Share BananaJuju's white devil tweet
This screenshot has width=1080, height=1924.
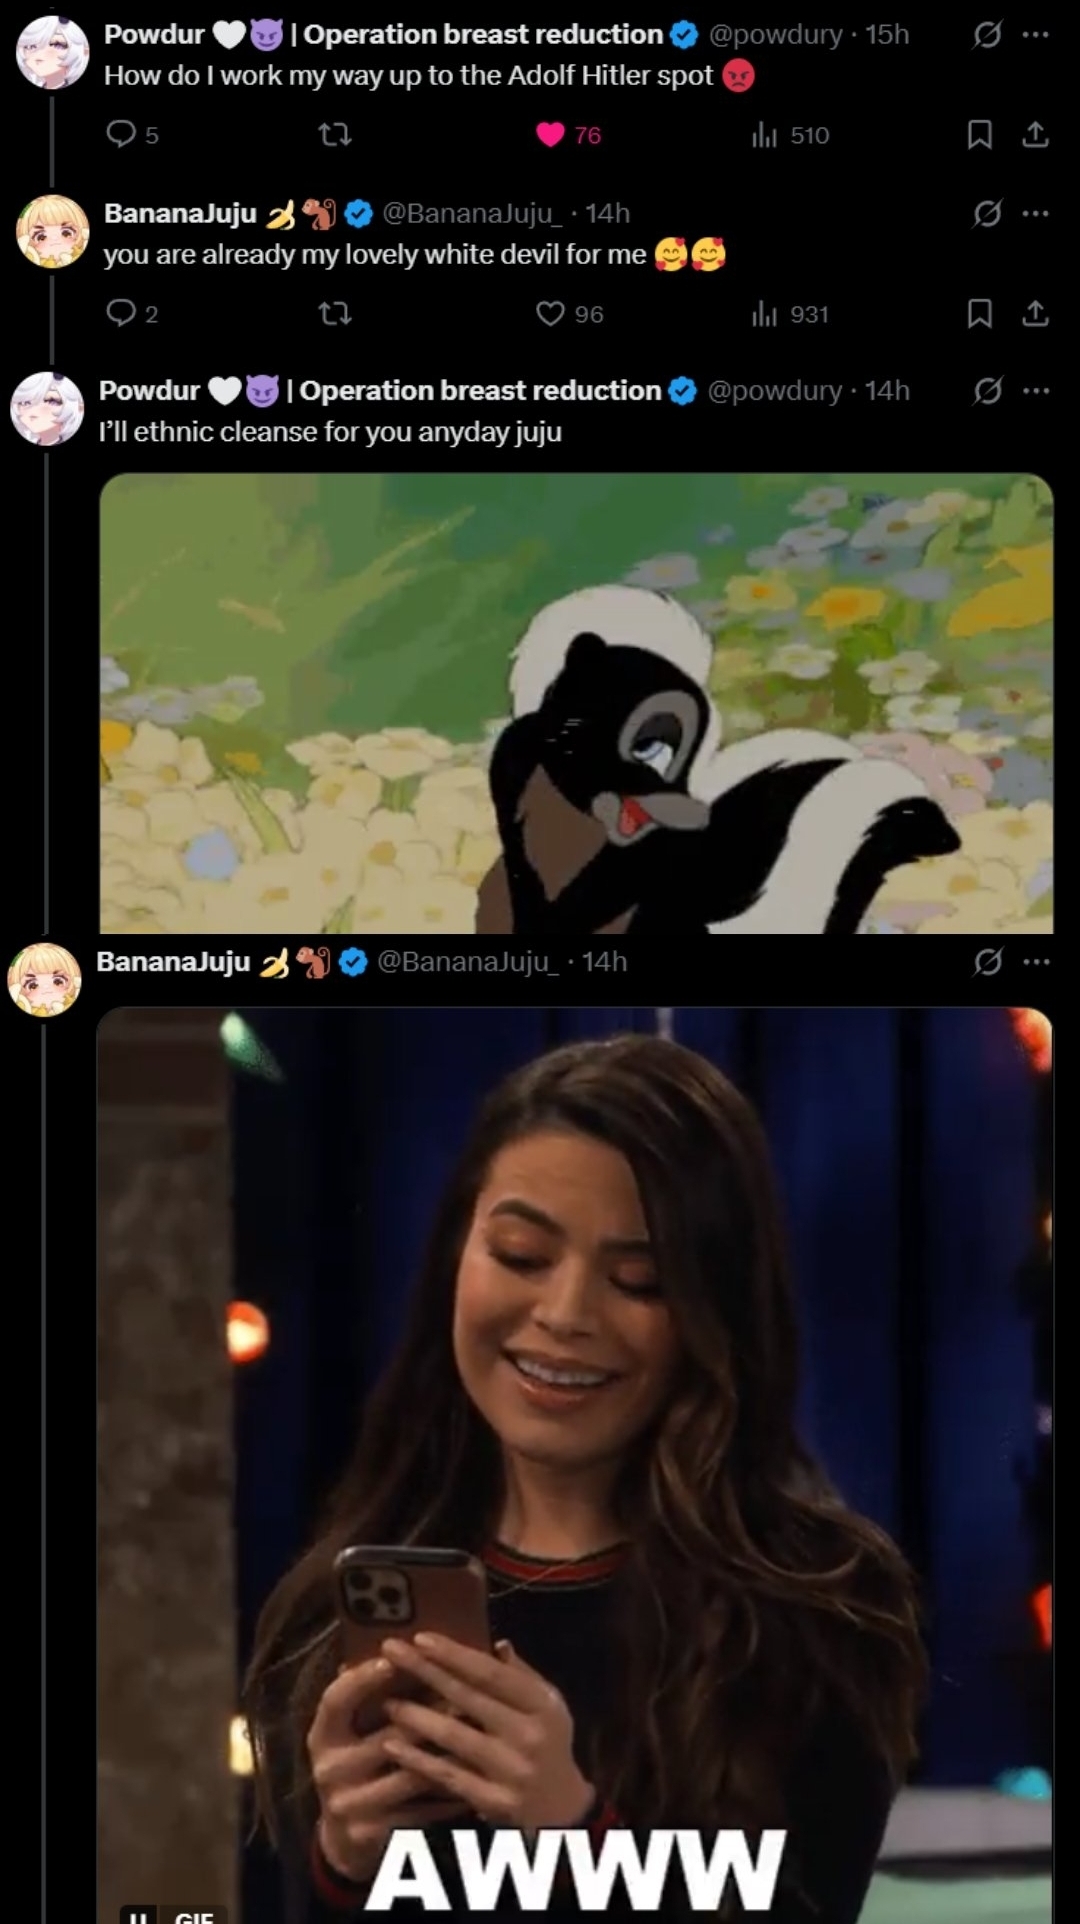[x=1035, y=313]
